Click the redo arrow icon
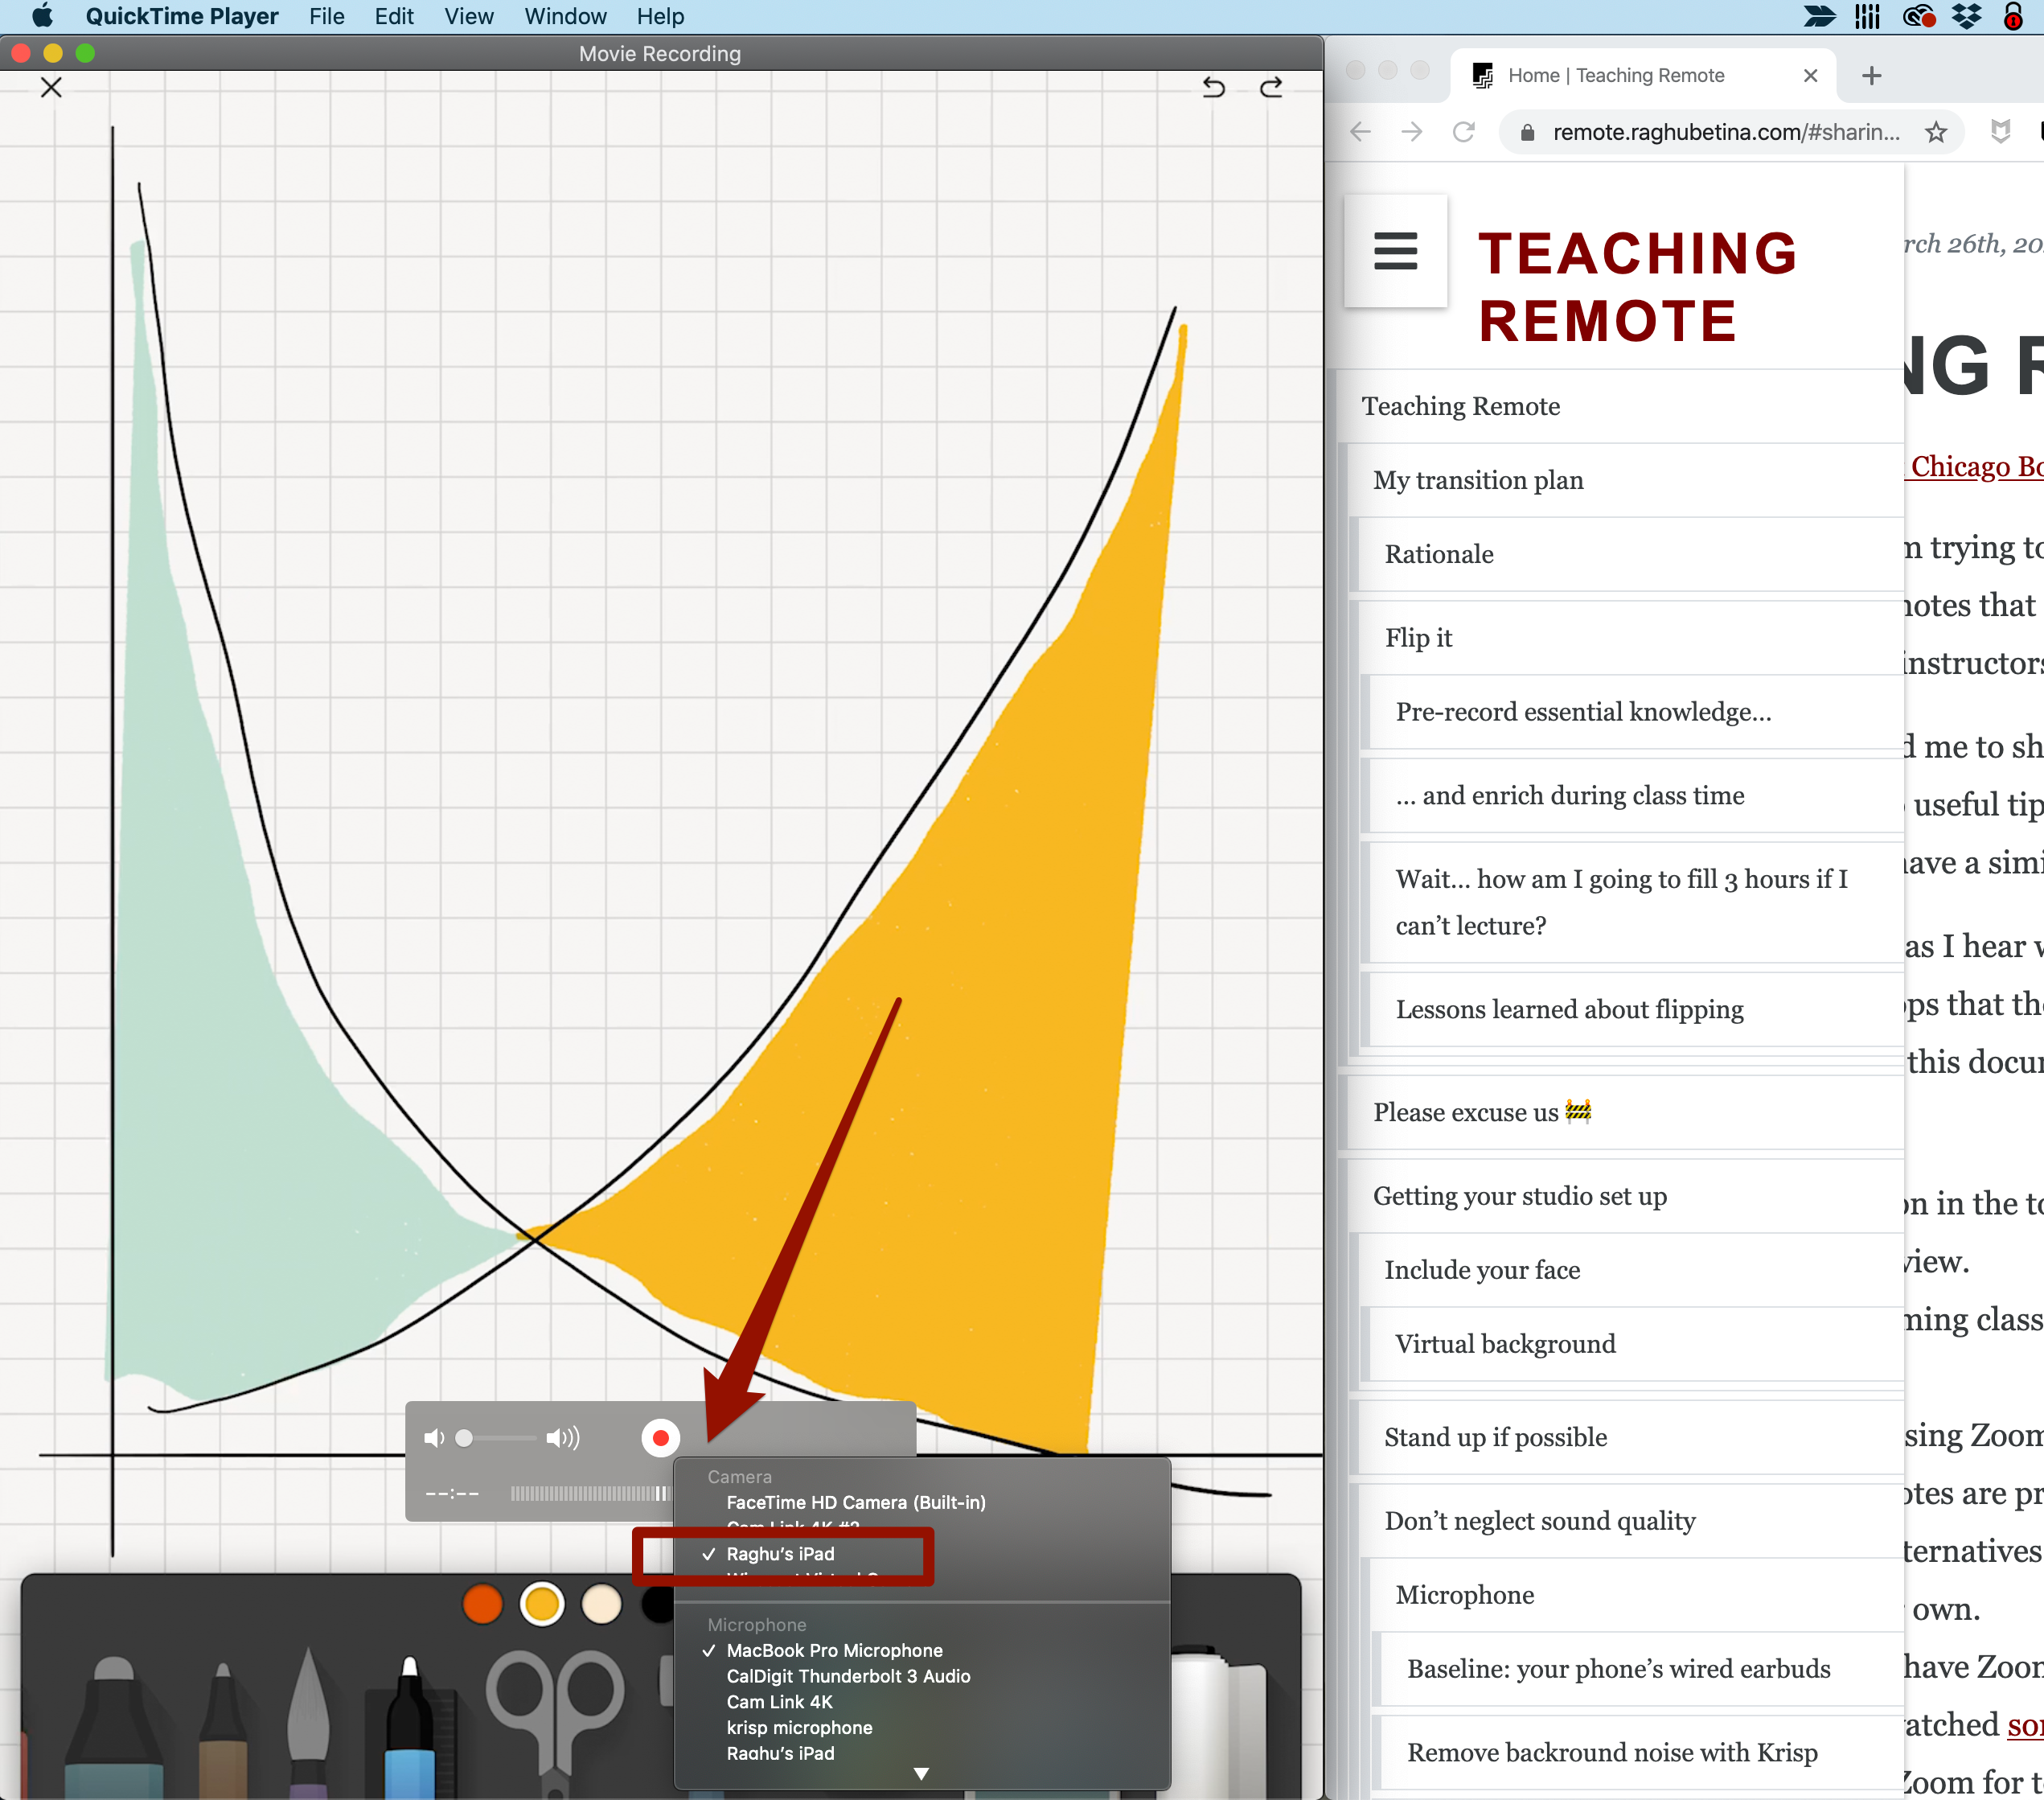Screen dimensions: 2044x1800 1271,88
